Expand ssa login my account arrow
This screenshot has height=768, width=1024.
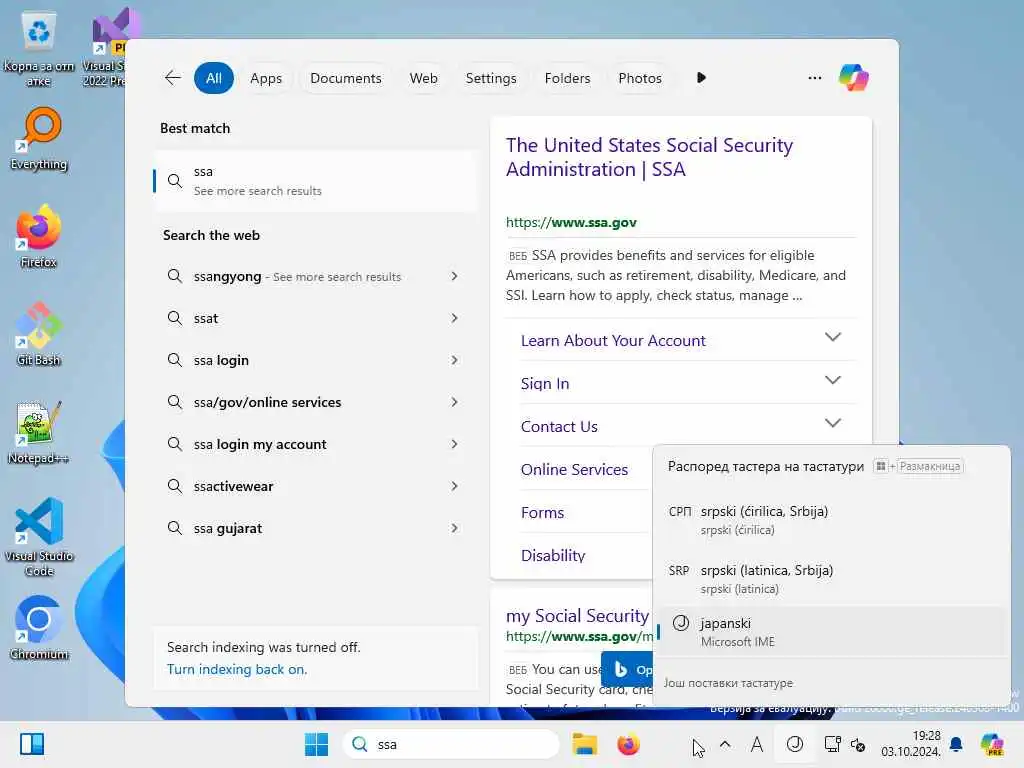click(x=455, y=444)
